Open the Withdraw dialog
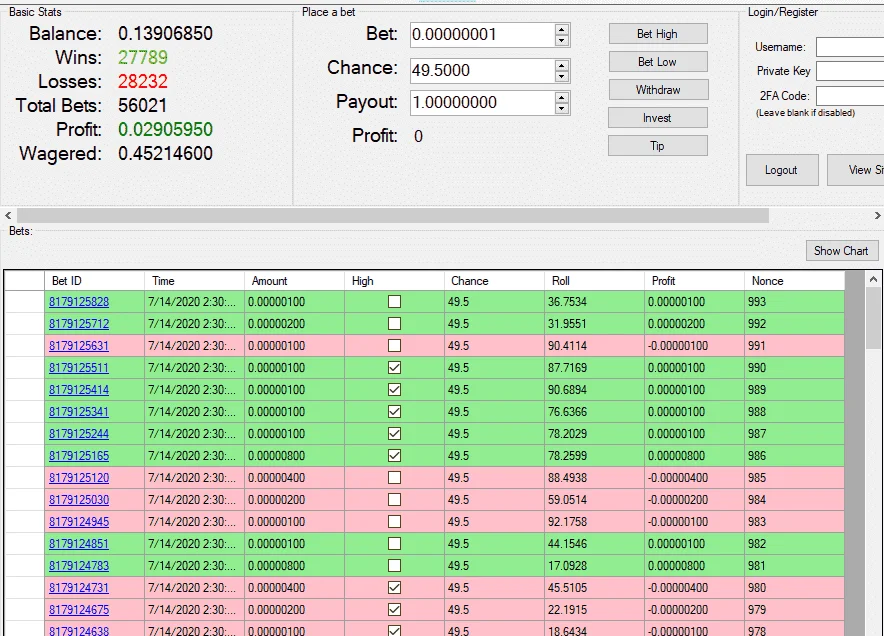Image resolution: width=884 pixels, height=636 pixels. [658, 90]
